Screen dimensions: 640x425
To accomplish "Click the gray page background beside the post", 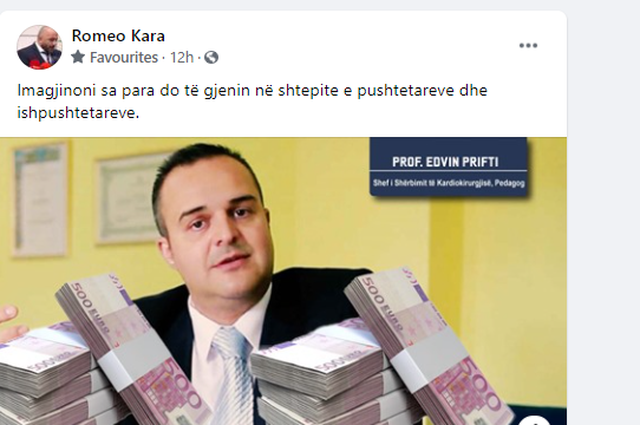I will [603, 212].
